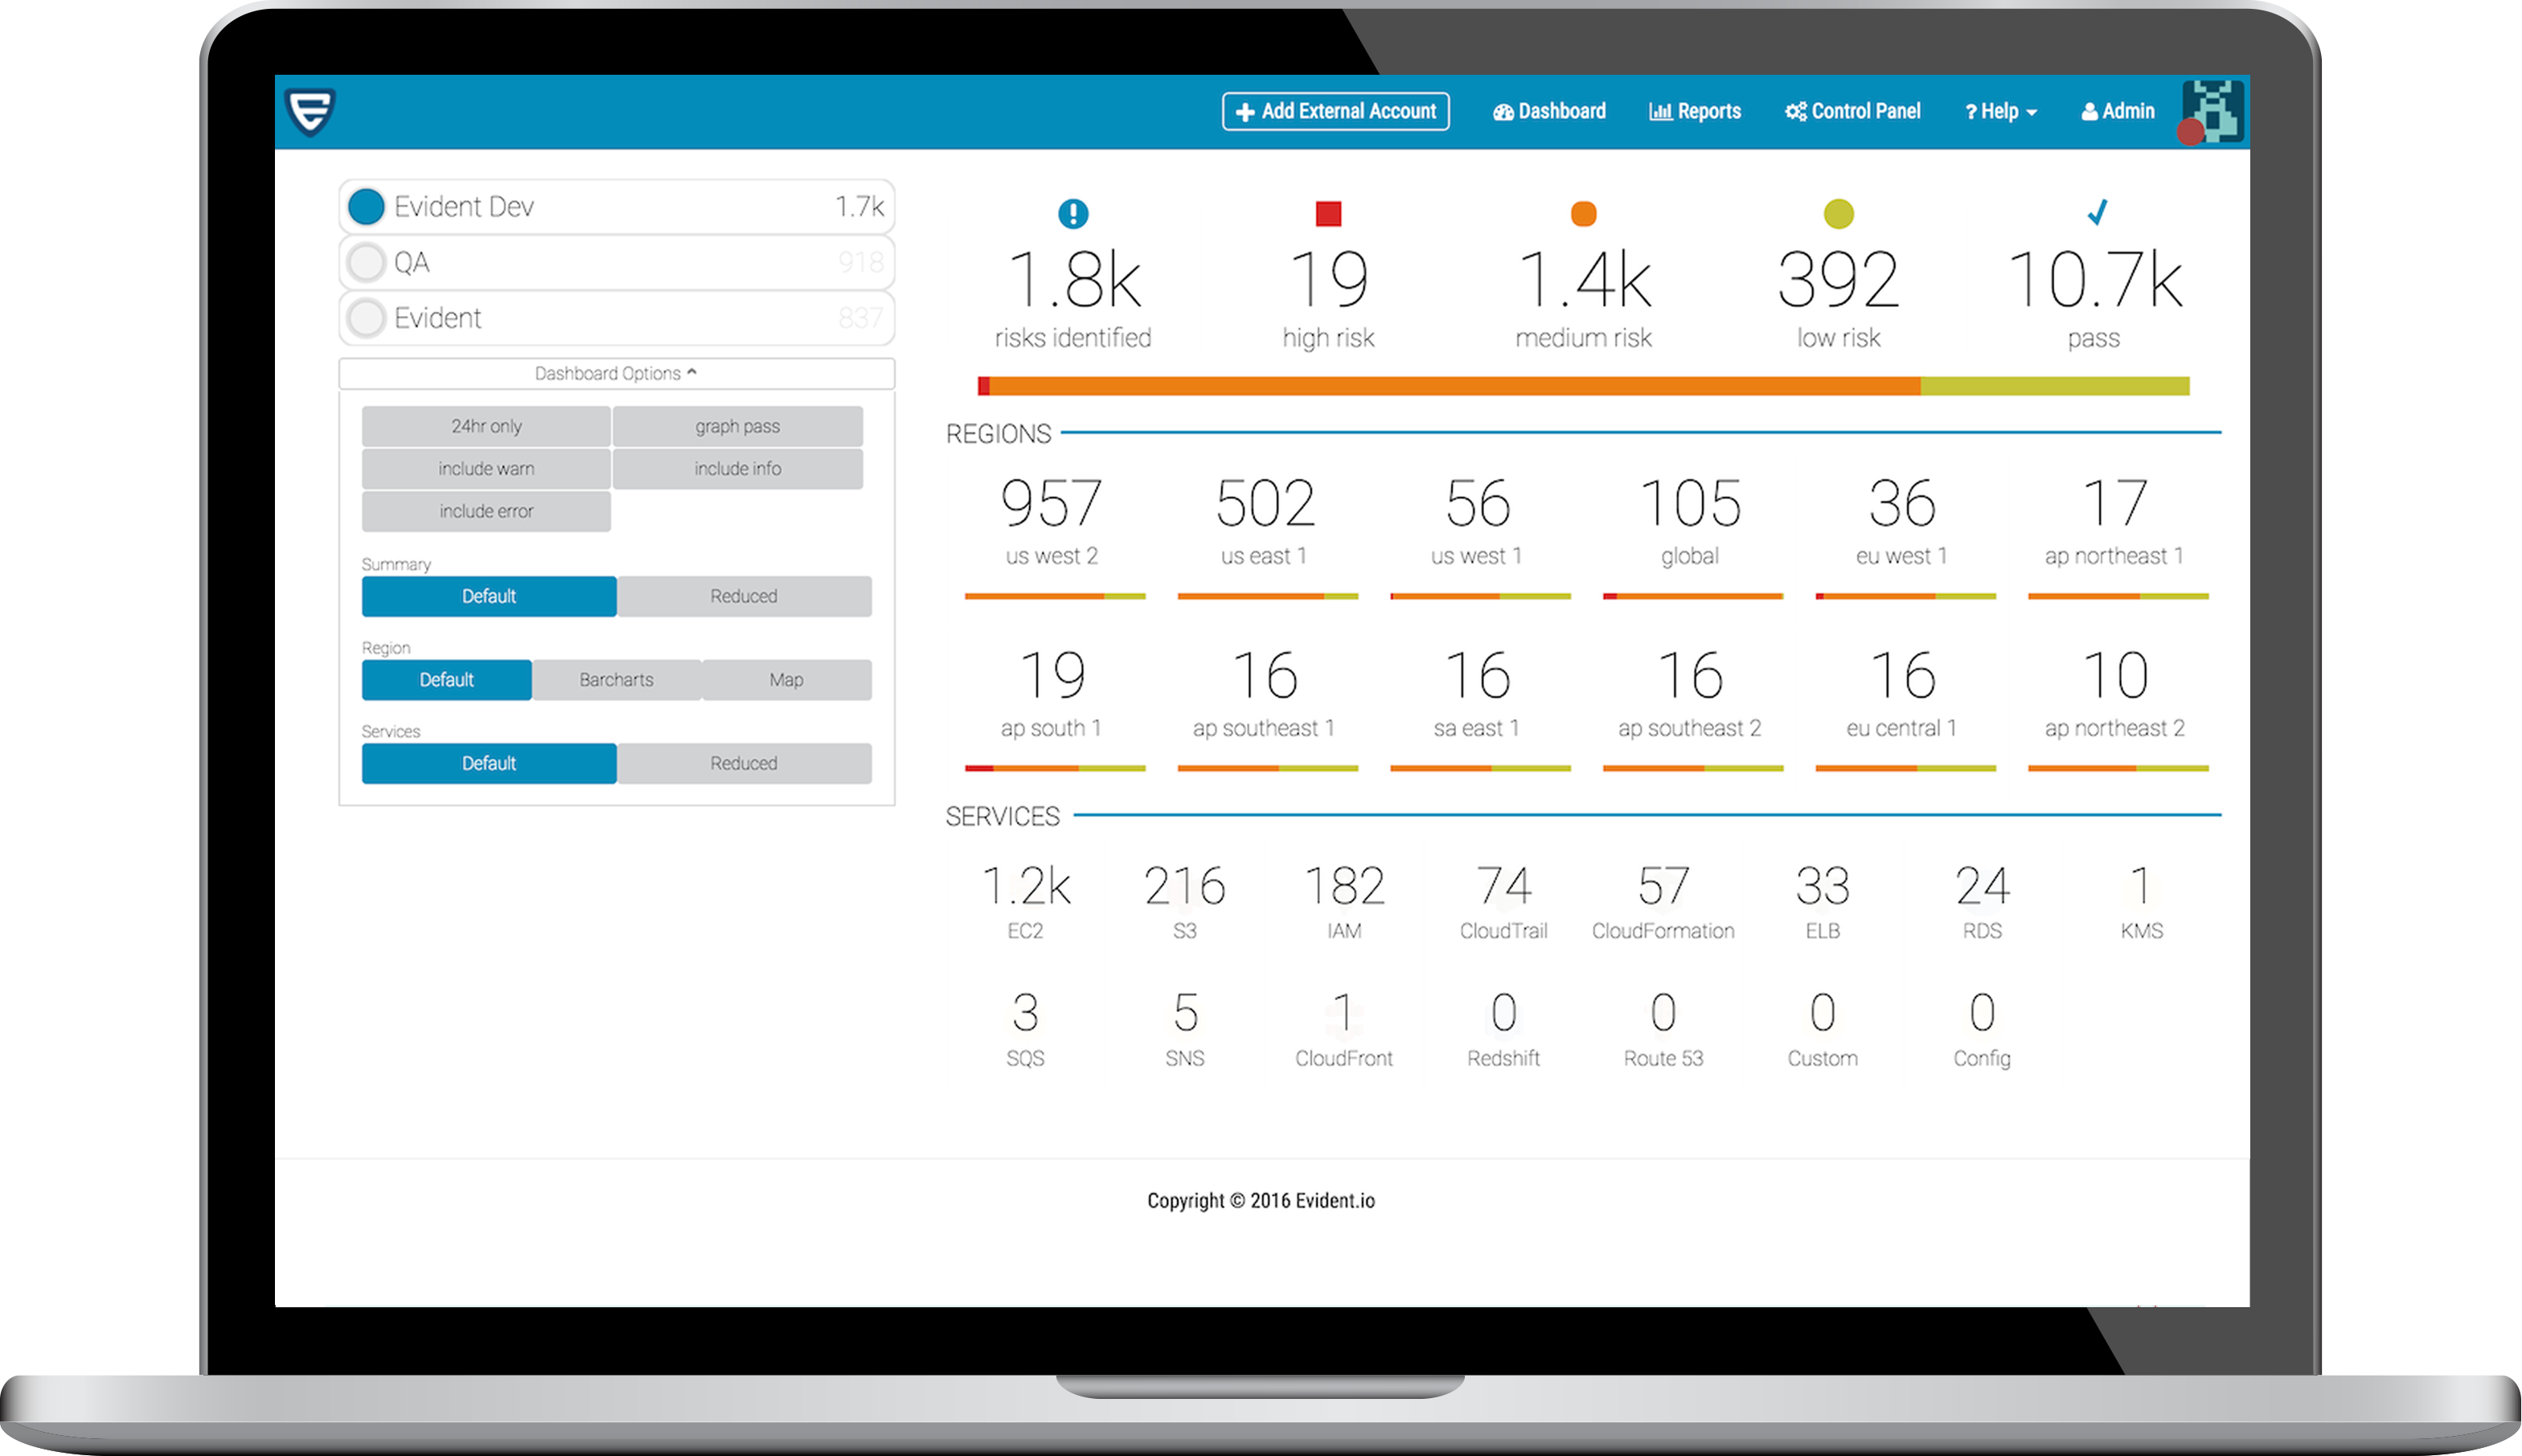Click the overall risk distribution bar
This screenshot has width=2522, height=1456.
click(1582, 386)
